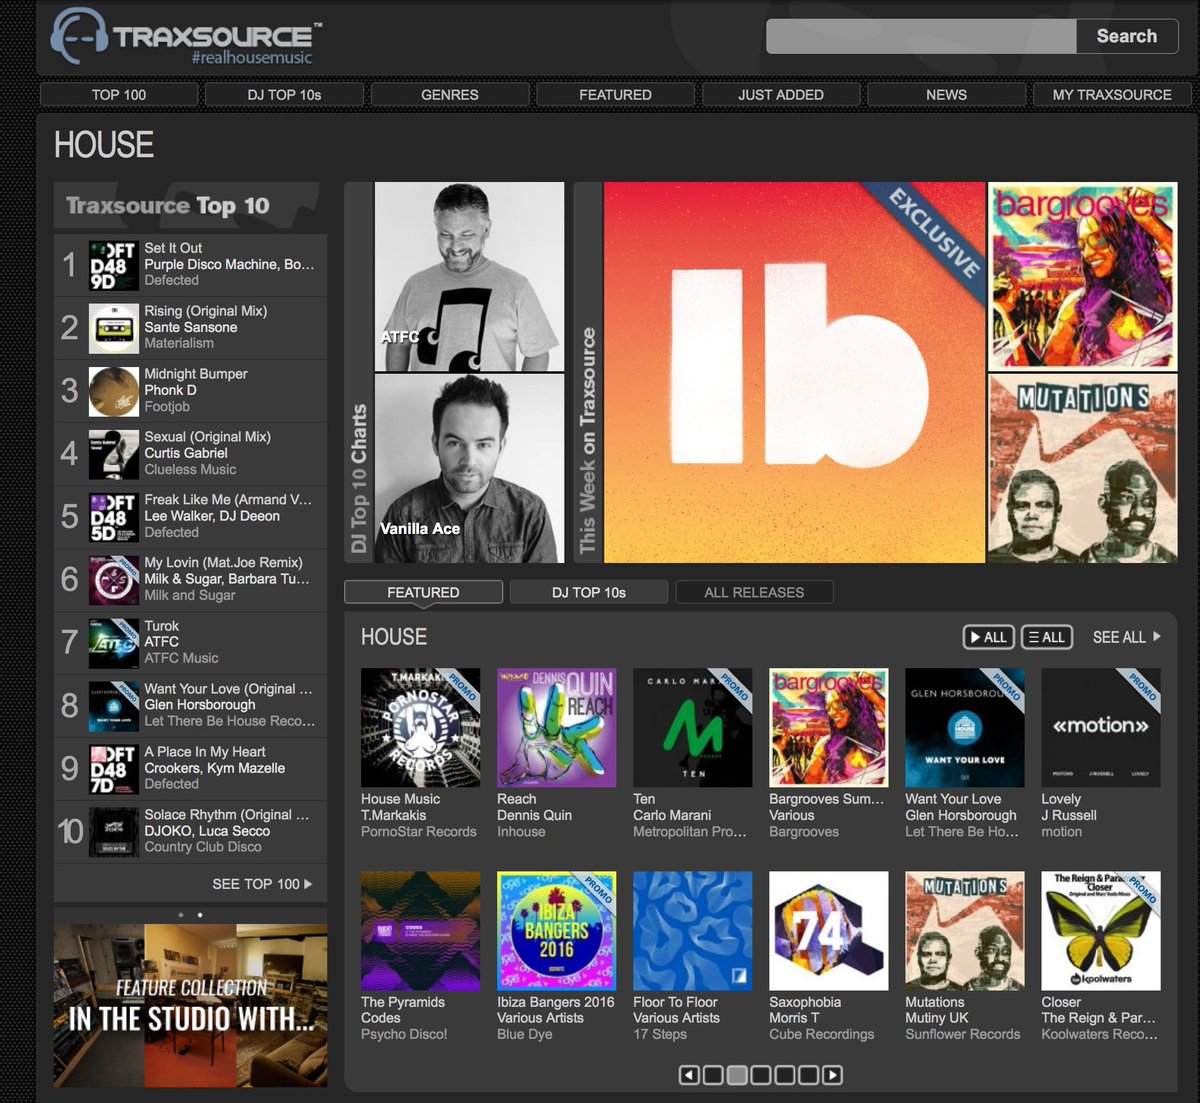Click next page arrow in pagination

pos(832,1075)
